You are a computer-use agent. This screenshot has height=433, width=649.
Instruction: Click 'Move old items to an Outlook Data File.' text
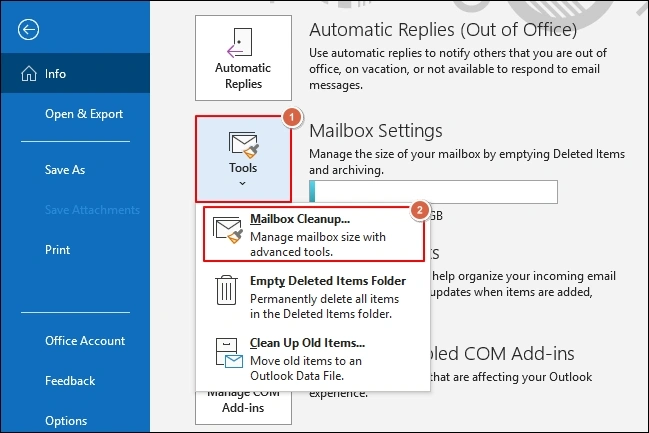click(306, 368)
